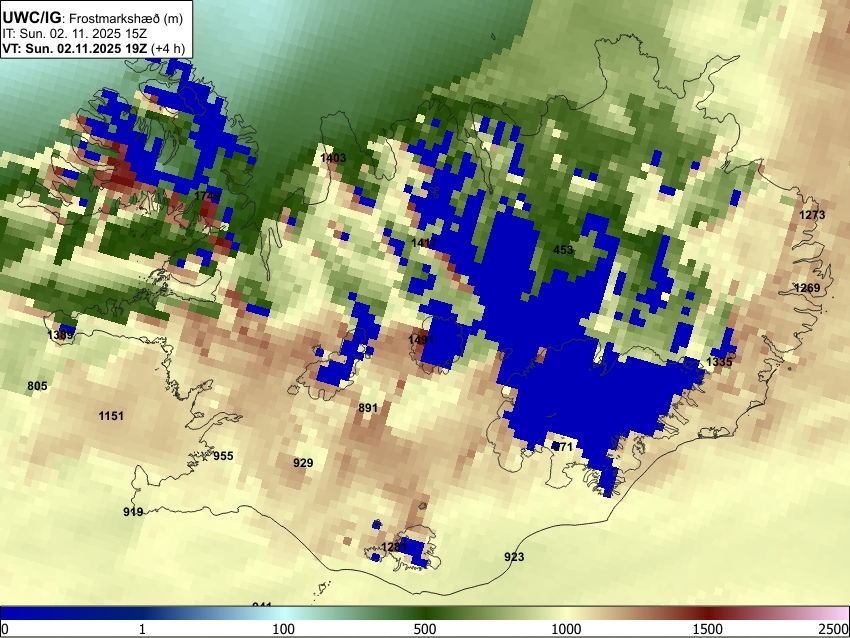Click the initial time line IT: Sun. 02. 11. 2025 15Z
The width and height of the screenshot is (850, 638).
point(74,34)
